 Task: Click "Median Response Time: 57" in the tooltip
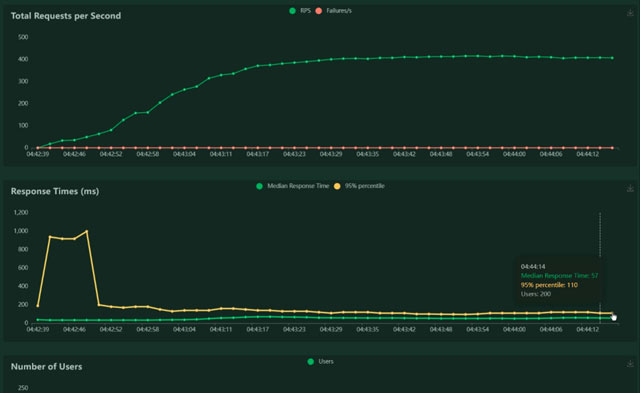click(x=559, y=276)
